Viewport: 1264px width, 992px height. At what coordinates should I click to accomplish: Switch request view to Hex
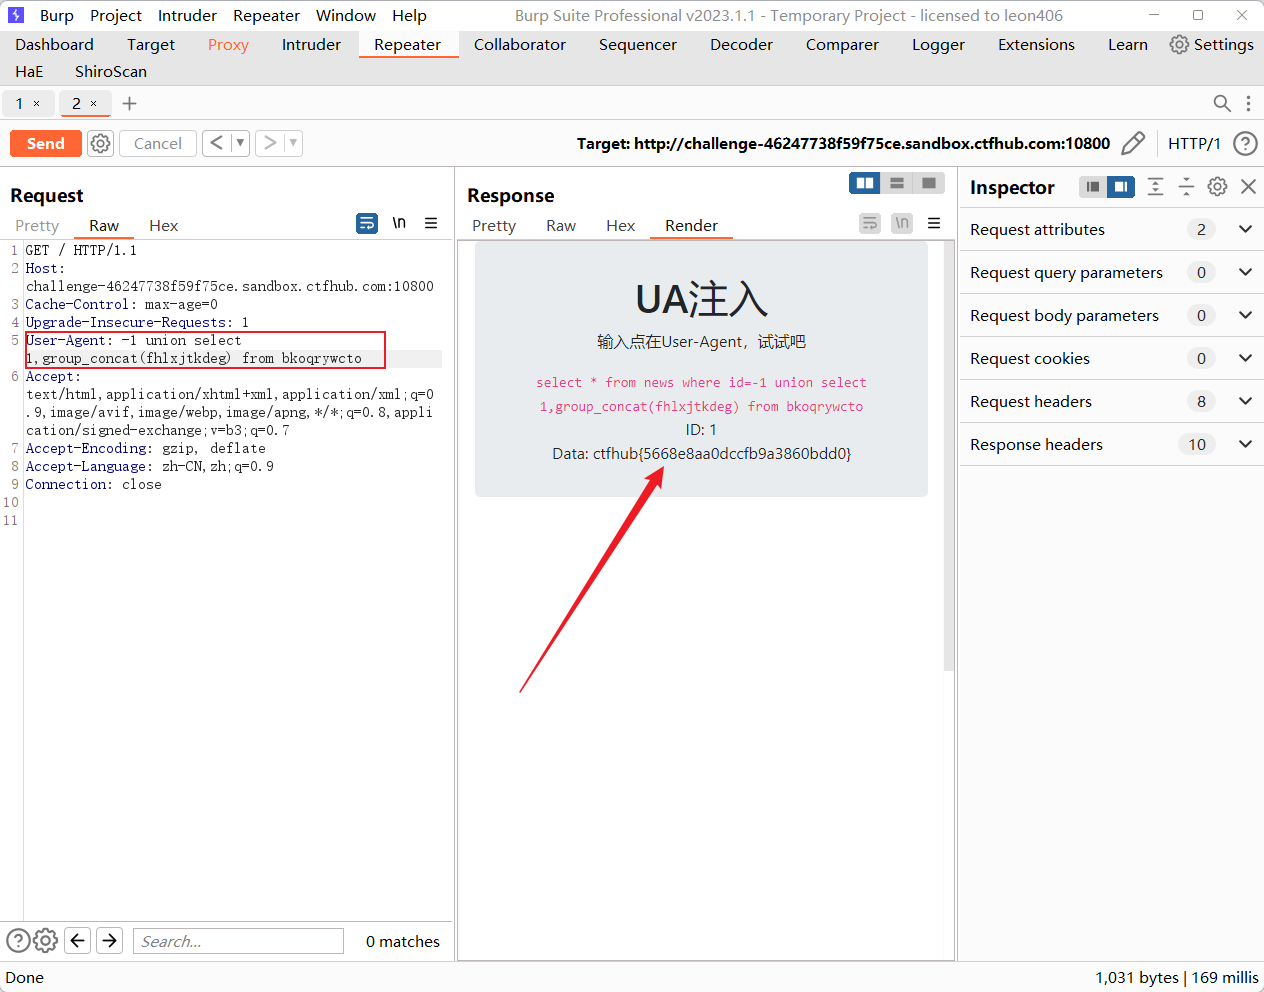pos(163,225)
